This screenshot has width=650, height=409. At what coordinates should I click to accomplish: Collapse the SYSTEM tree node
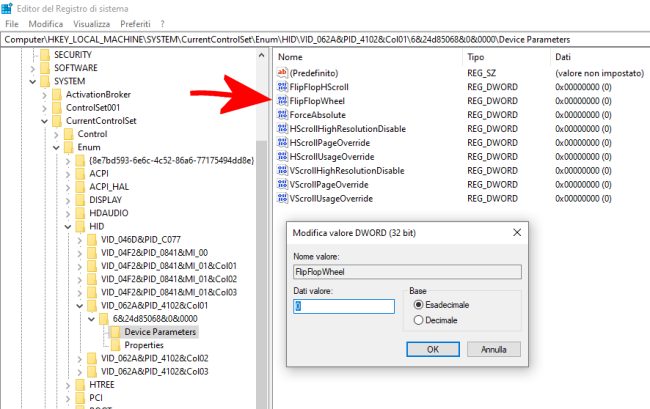click(x=33, y=82)
